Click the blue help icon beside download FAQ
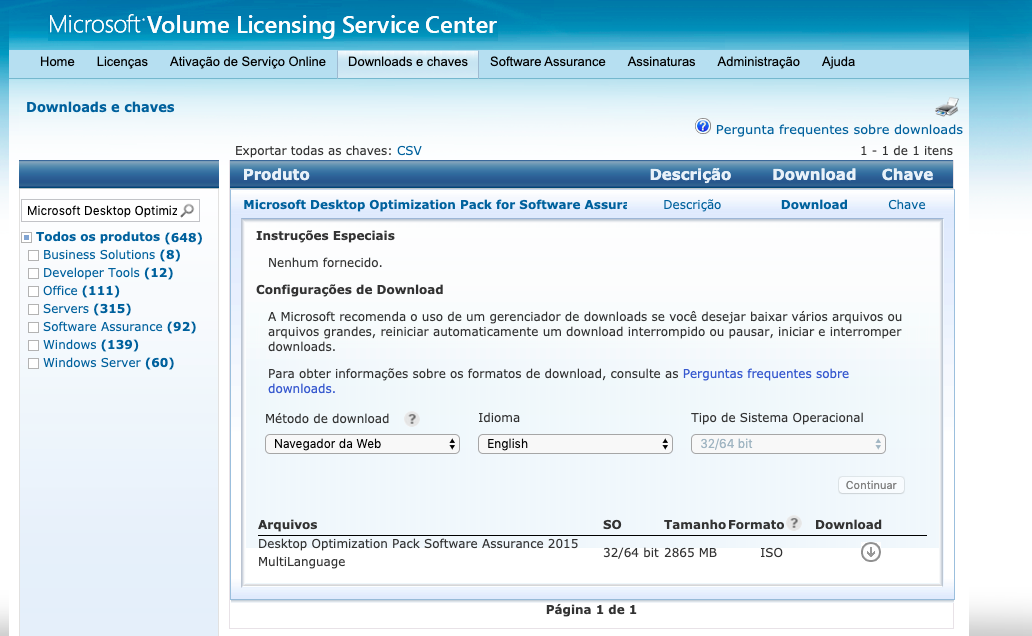 pos(703,128)
